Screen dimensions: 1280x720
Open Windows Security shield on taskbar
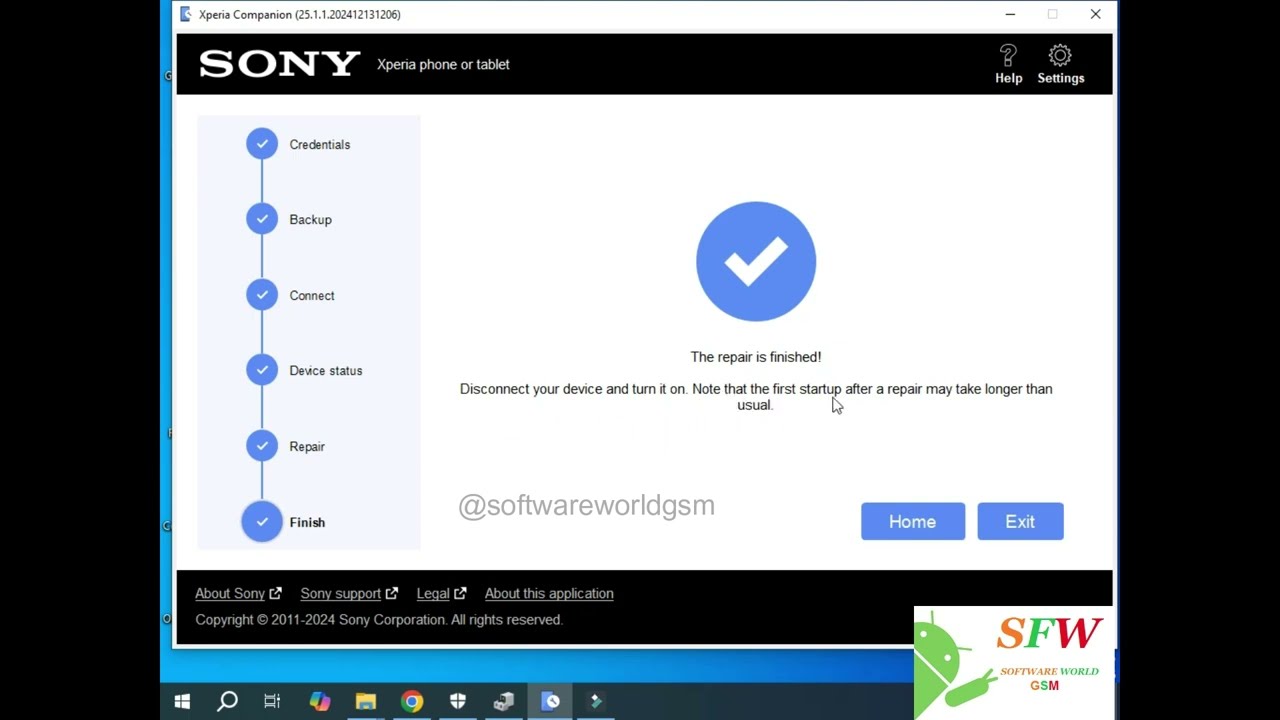pos(458,701)
